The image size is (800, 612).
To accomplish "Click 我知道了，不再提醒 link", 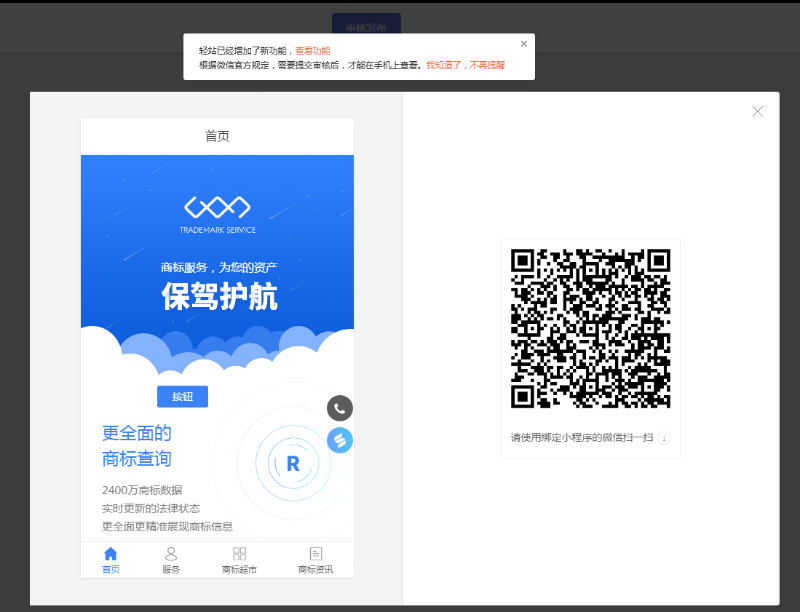I will [x=465, y=65].
